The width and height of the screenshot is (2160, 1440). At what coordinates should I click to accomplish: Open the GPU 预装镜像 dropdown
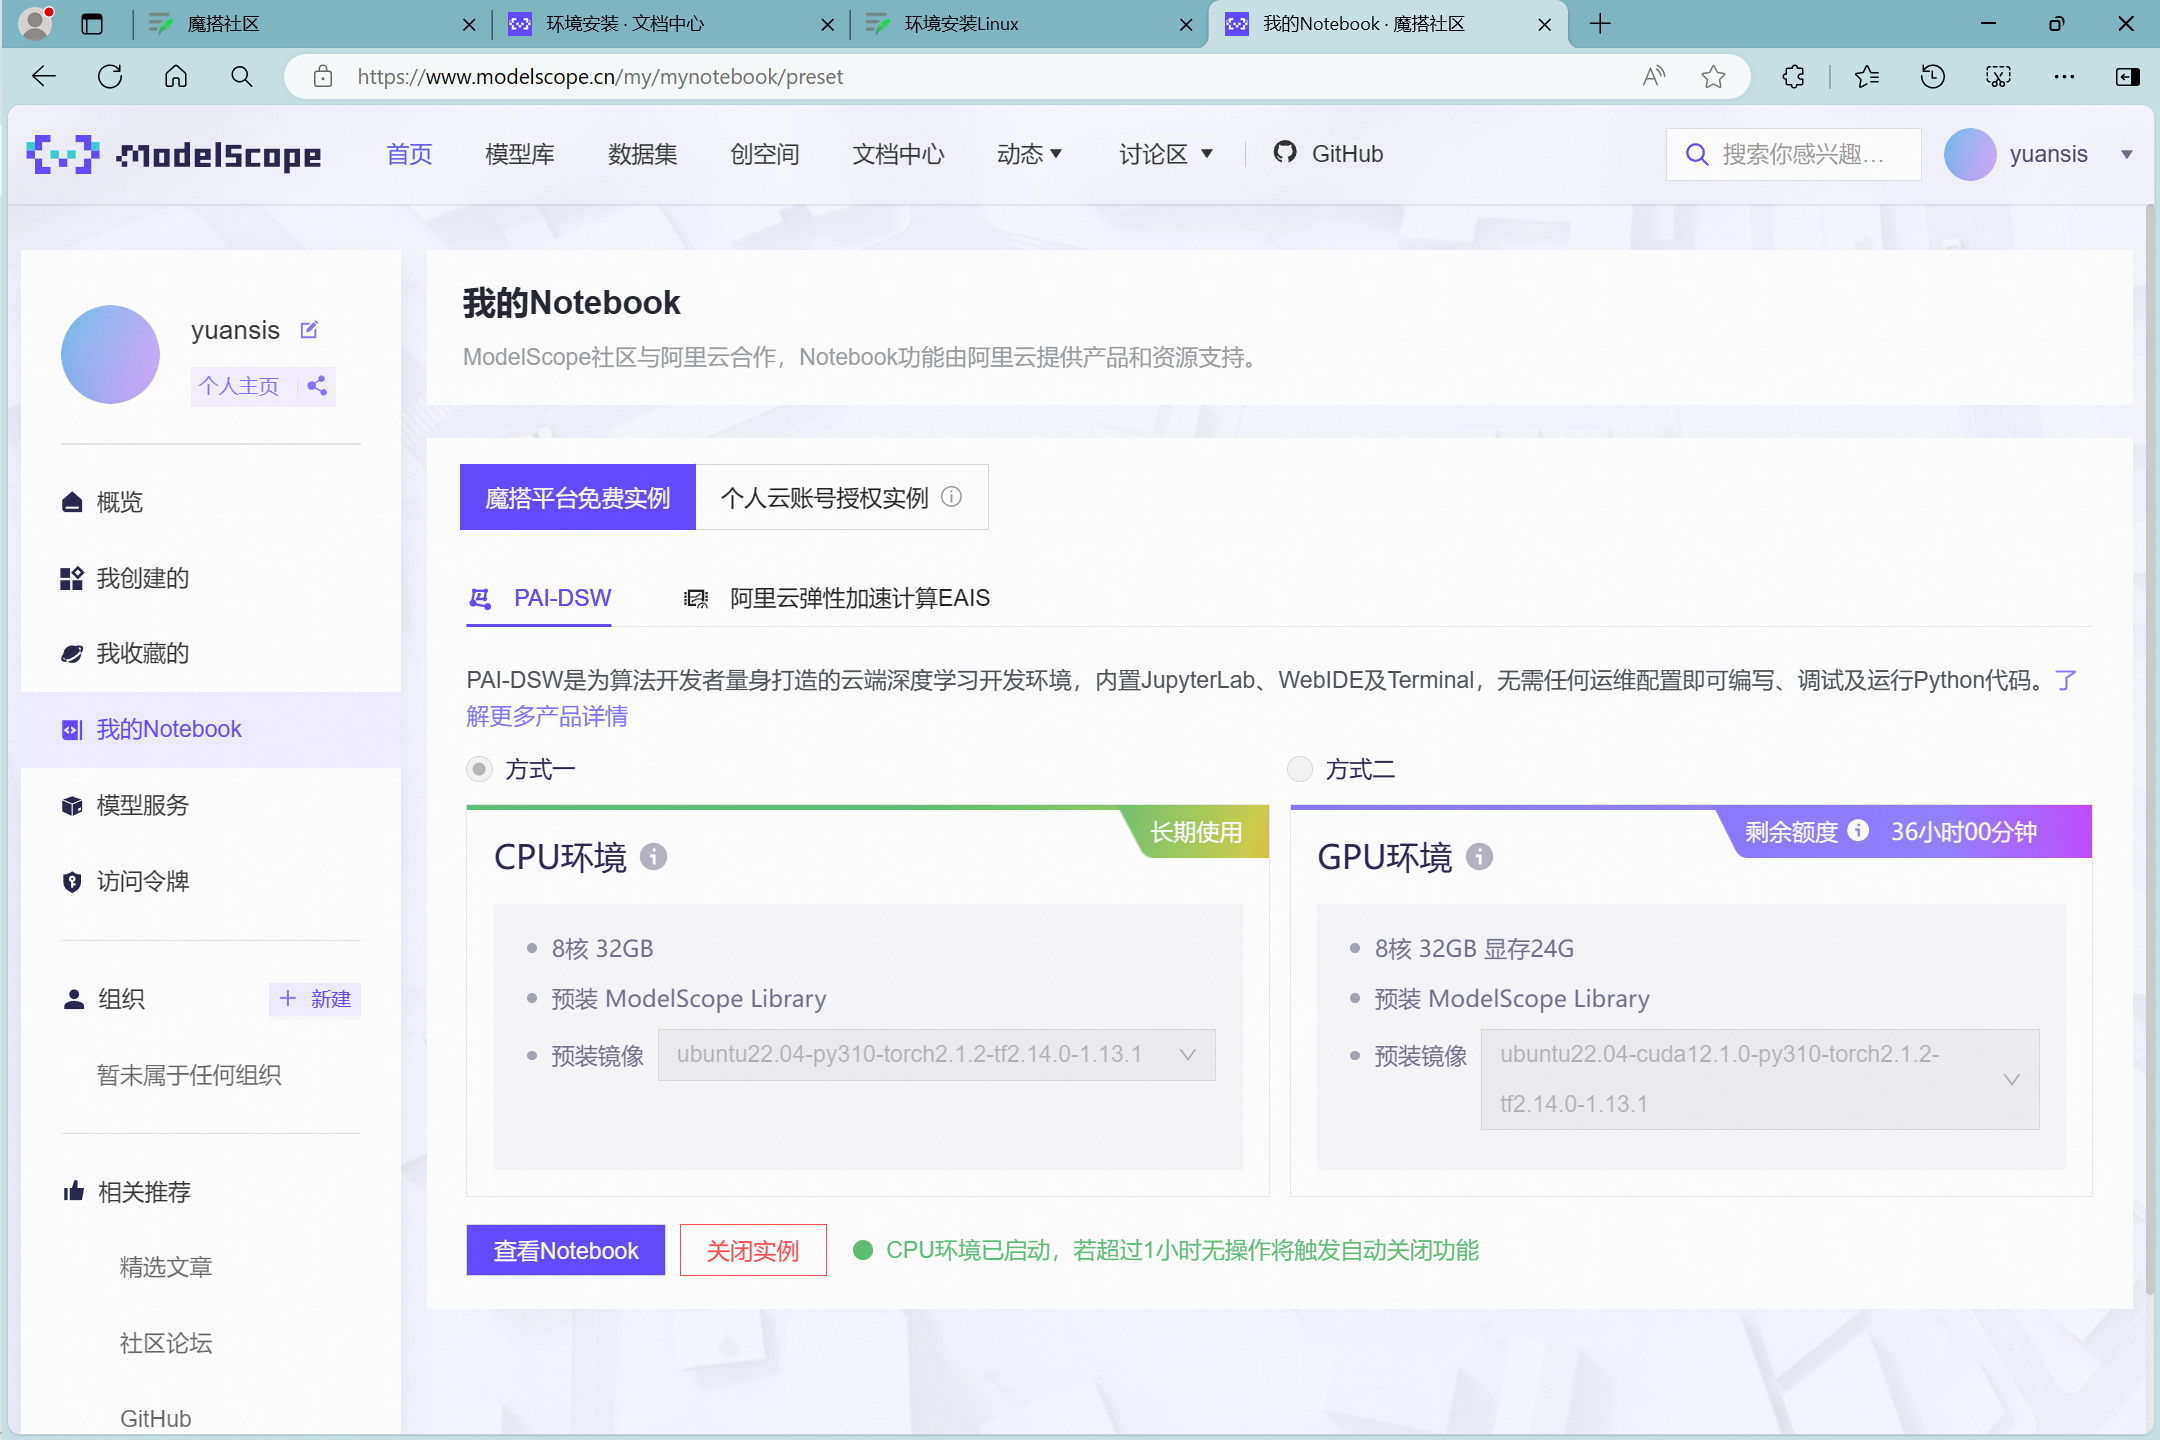pyautogui.click(x=1760, y=1079)
